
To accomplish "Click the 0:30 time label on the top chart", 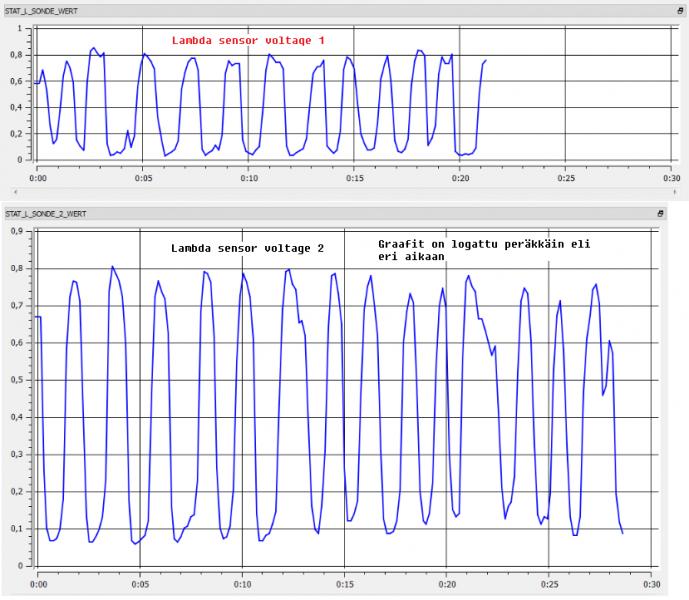I will (672, 178).
